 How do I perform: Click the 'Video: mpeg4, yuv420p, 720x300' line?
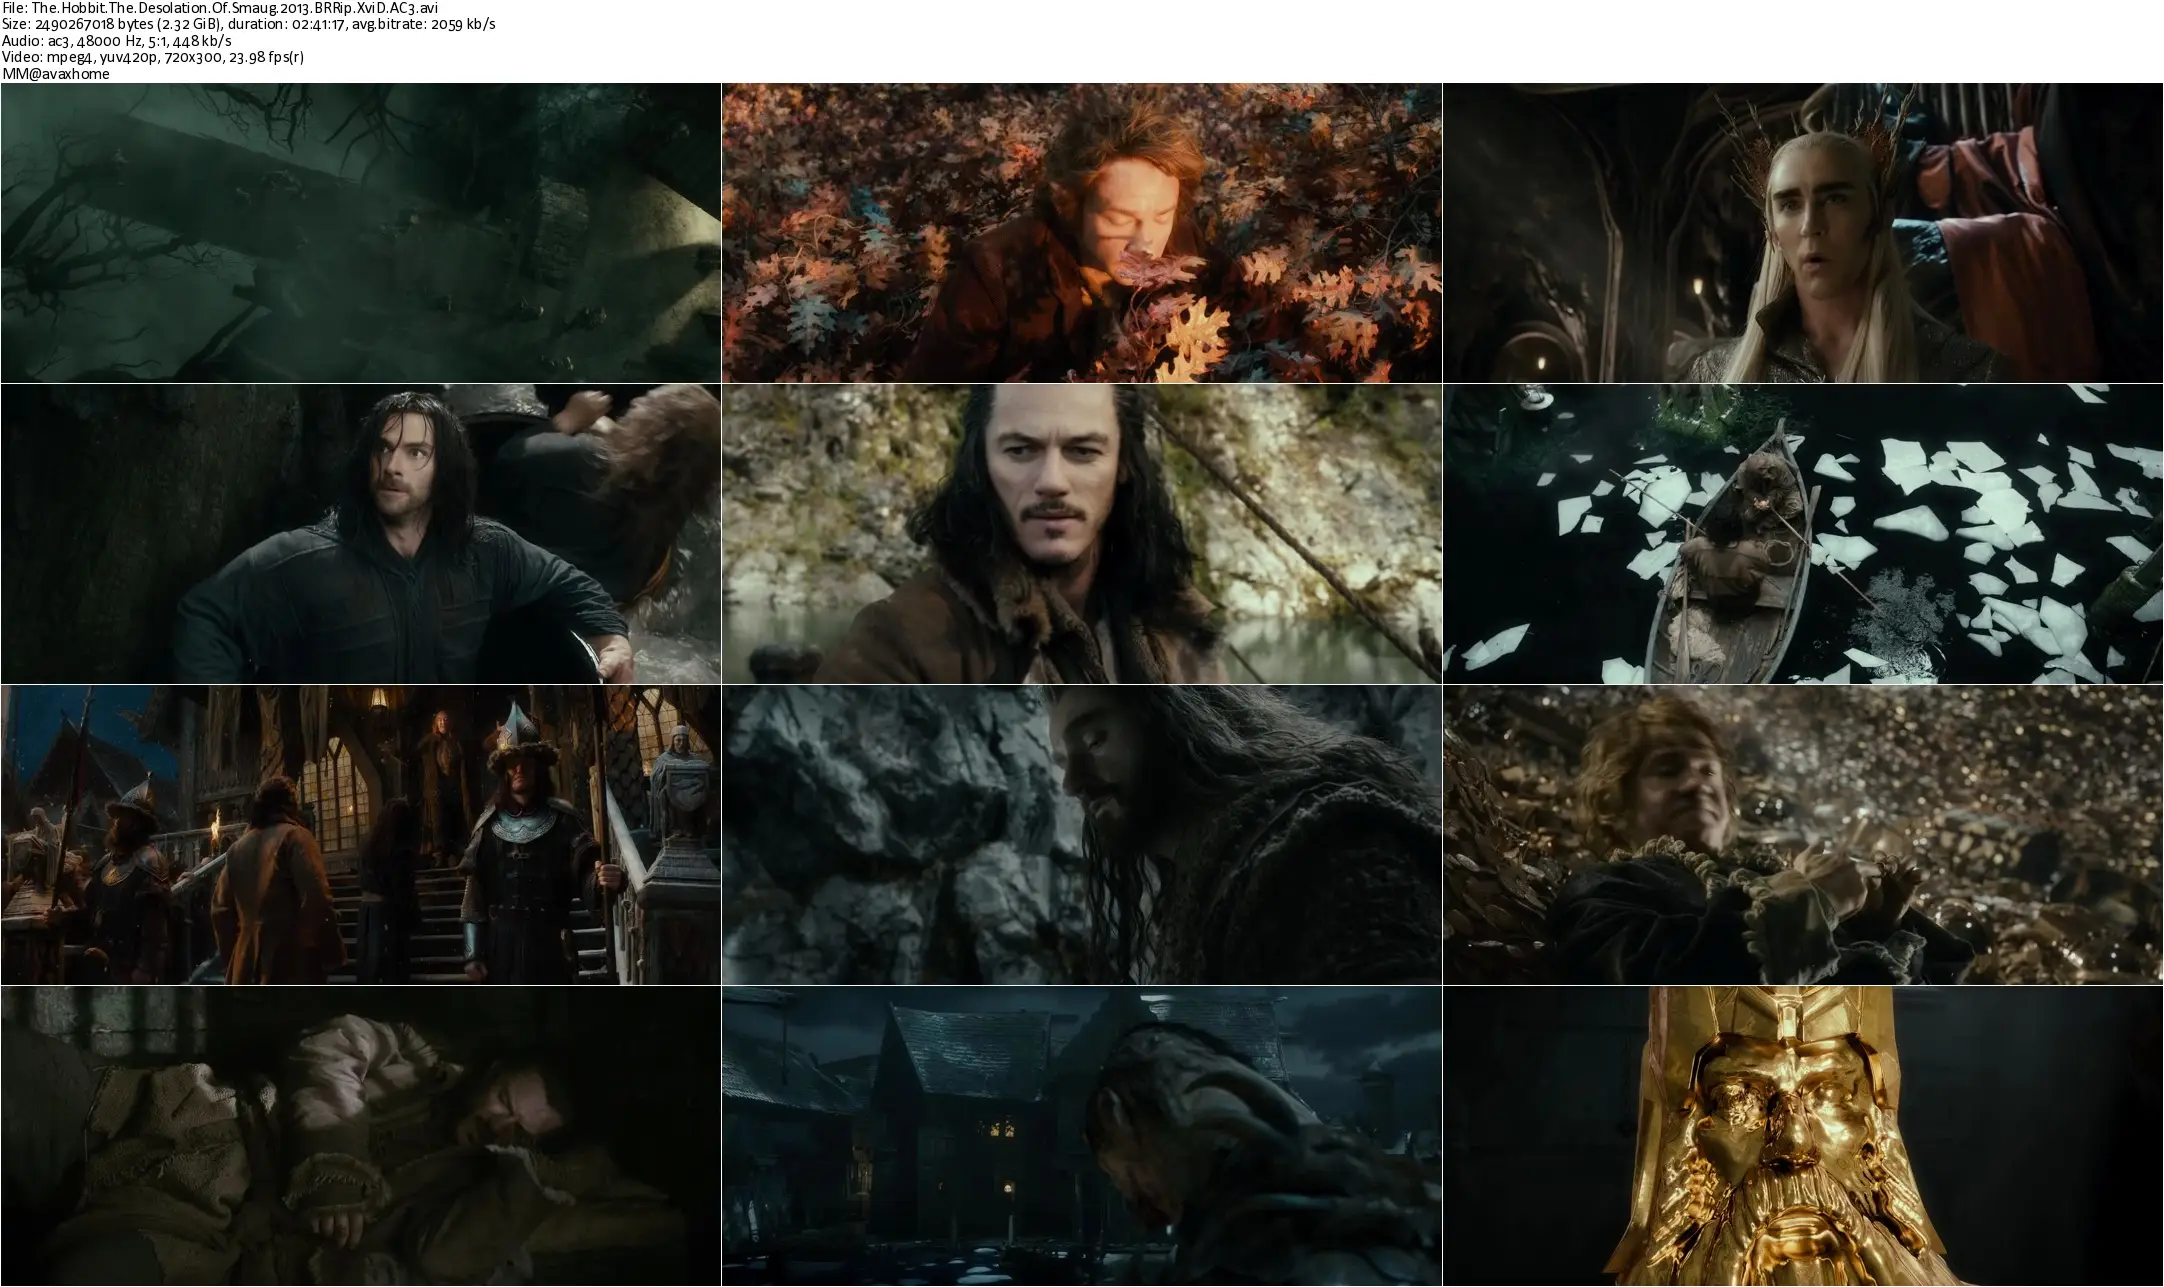pyautogui.click(x=153, y=57)
